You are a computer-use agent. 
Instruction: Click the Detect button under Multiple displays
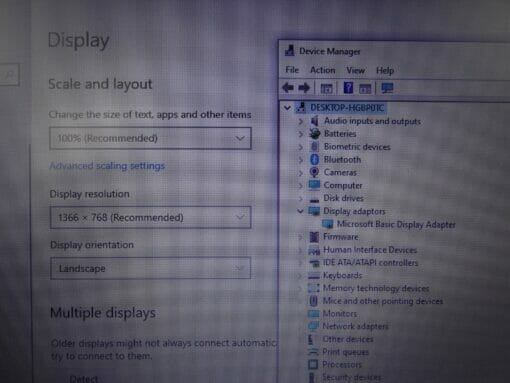click(x=84, y=379)
